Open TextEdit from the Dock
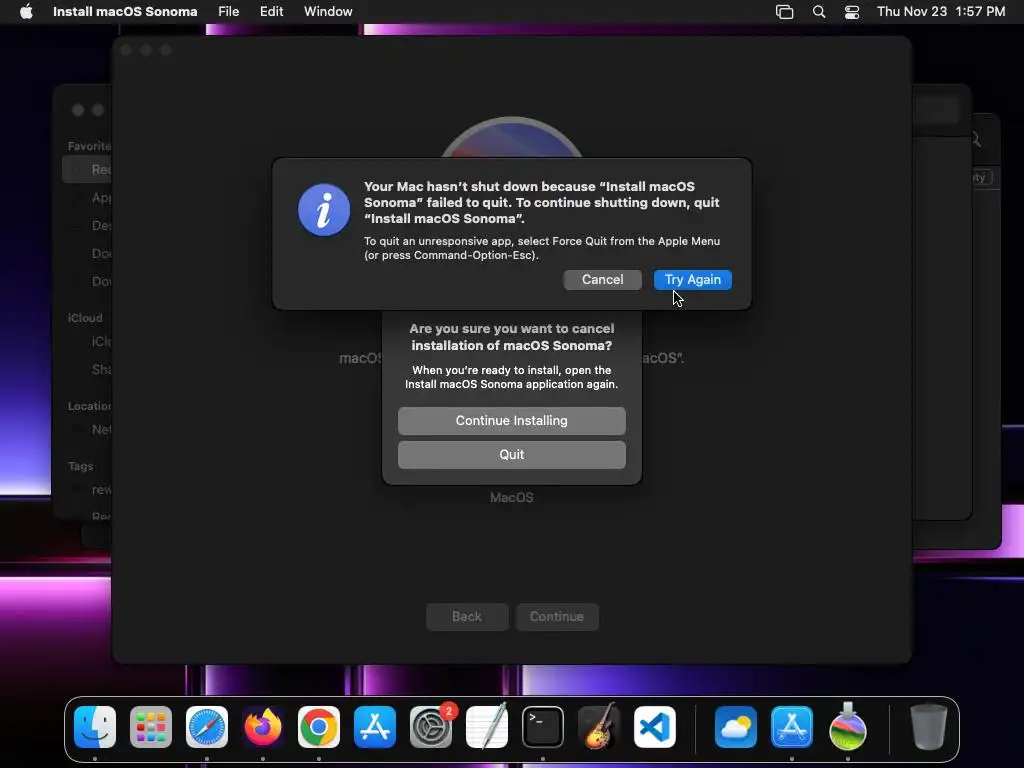The width and height of the screenshot is (1024, 768). [x=487, y=727]
